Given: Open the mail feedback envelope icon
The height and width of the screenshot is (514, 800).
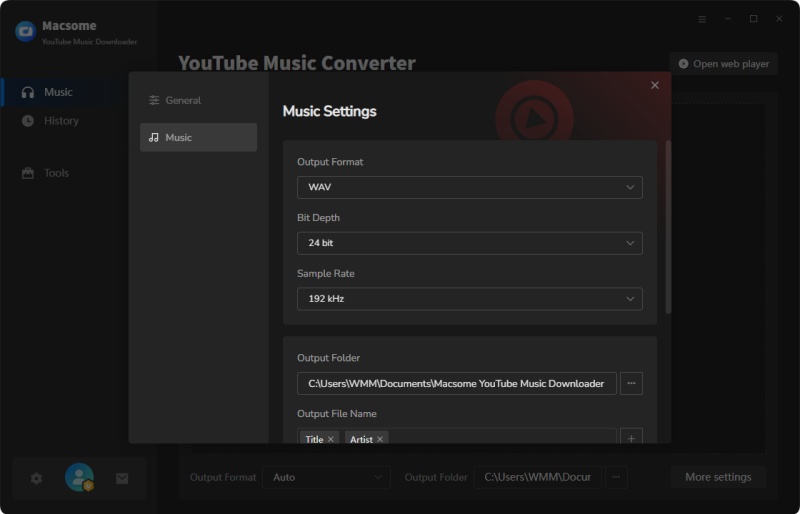Looking at the screenshot, I should pos(122,478).
